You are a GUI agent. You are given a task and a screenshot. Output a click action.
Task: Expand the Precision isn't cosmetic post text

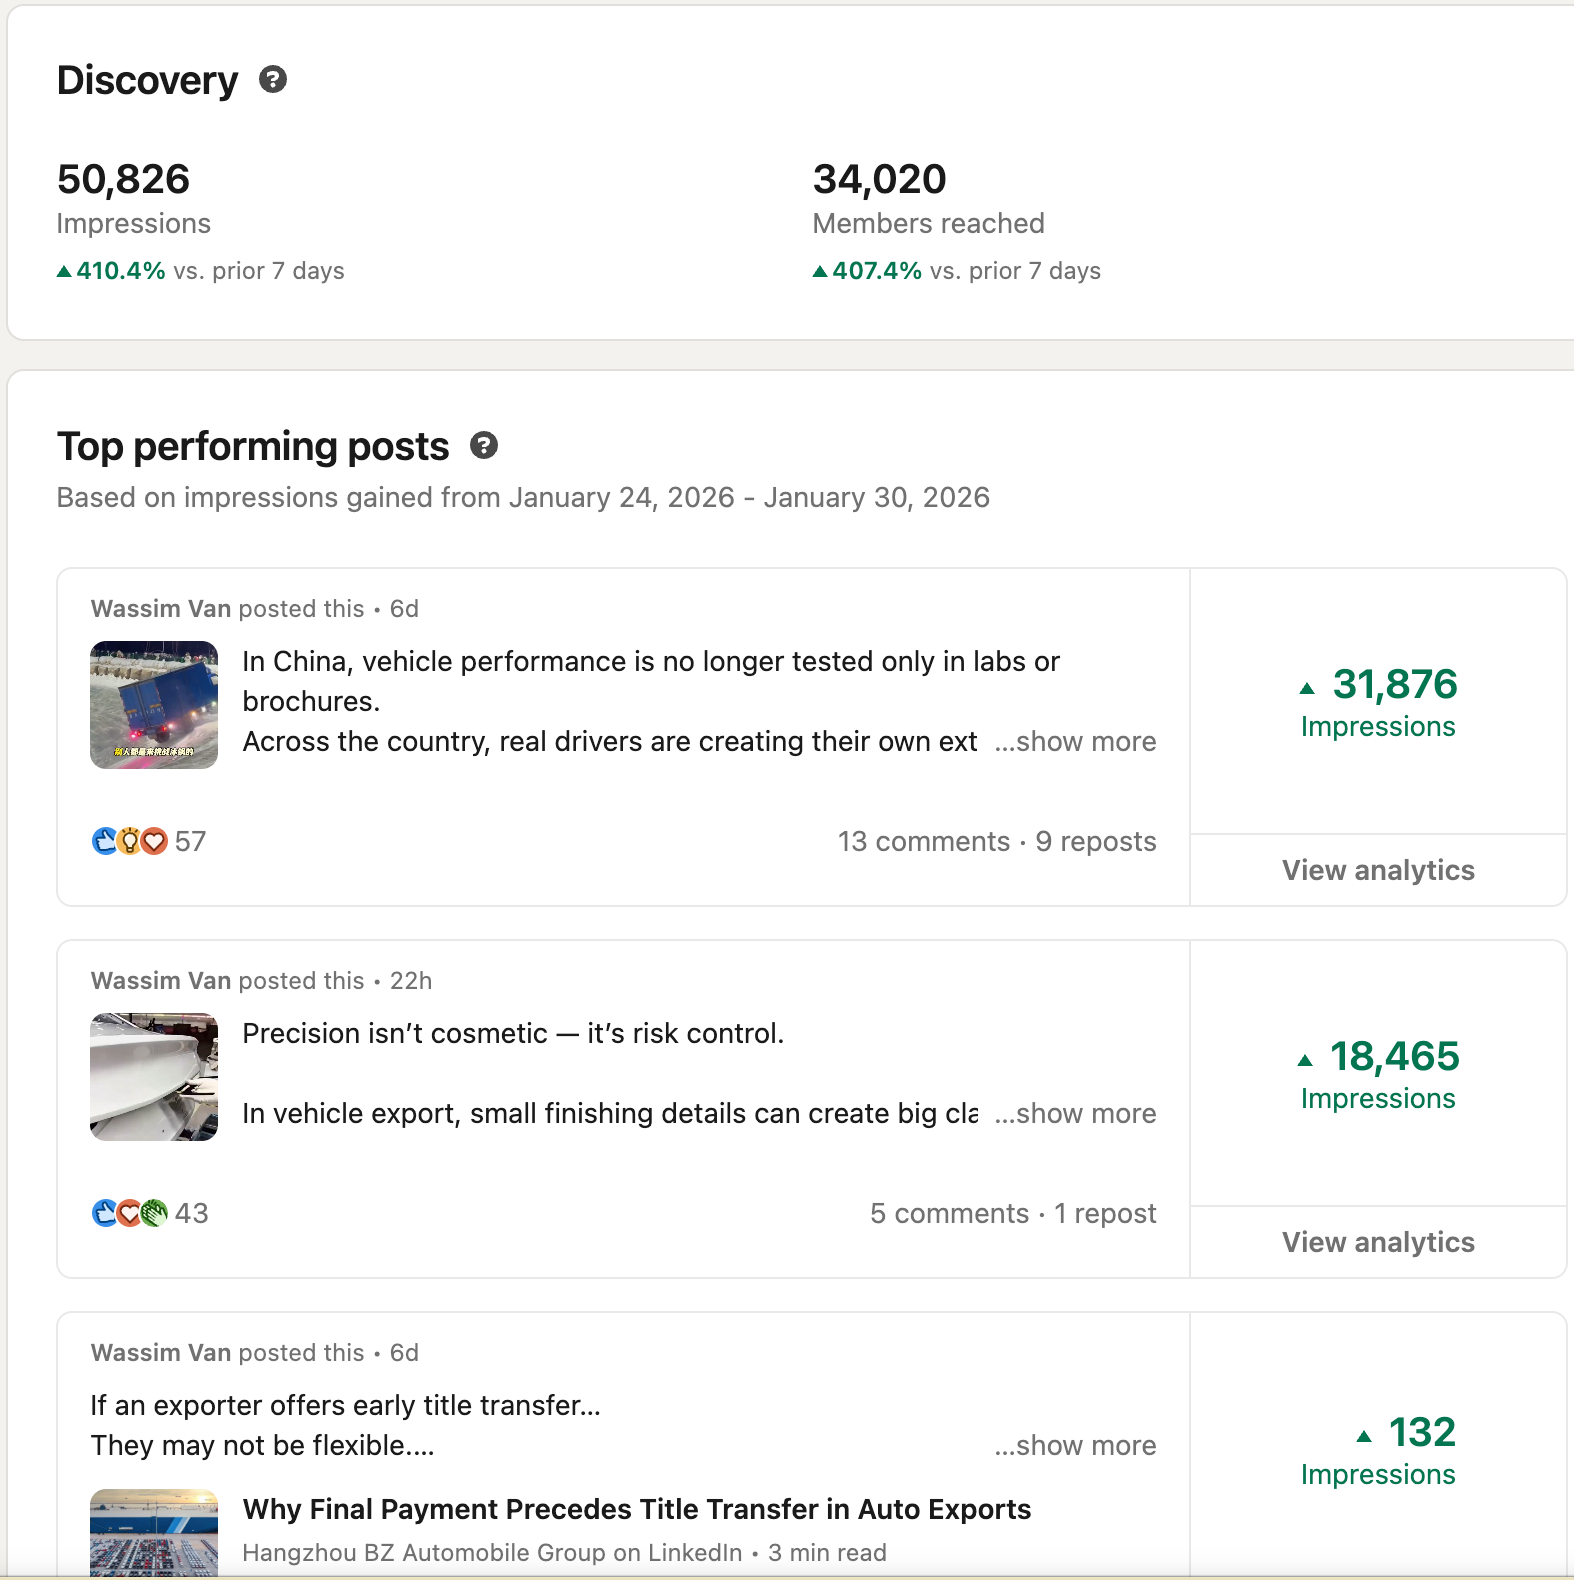point(1075,1114)
